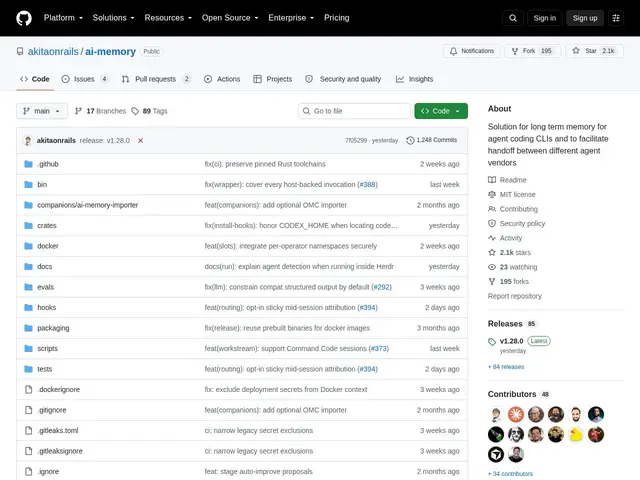
Task: Click the MIT license scale icon
Action: (492, 194)
